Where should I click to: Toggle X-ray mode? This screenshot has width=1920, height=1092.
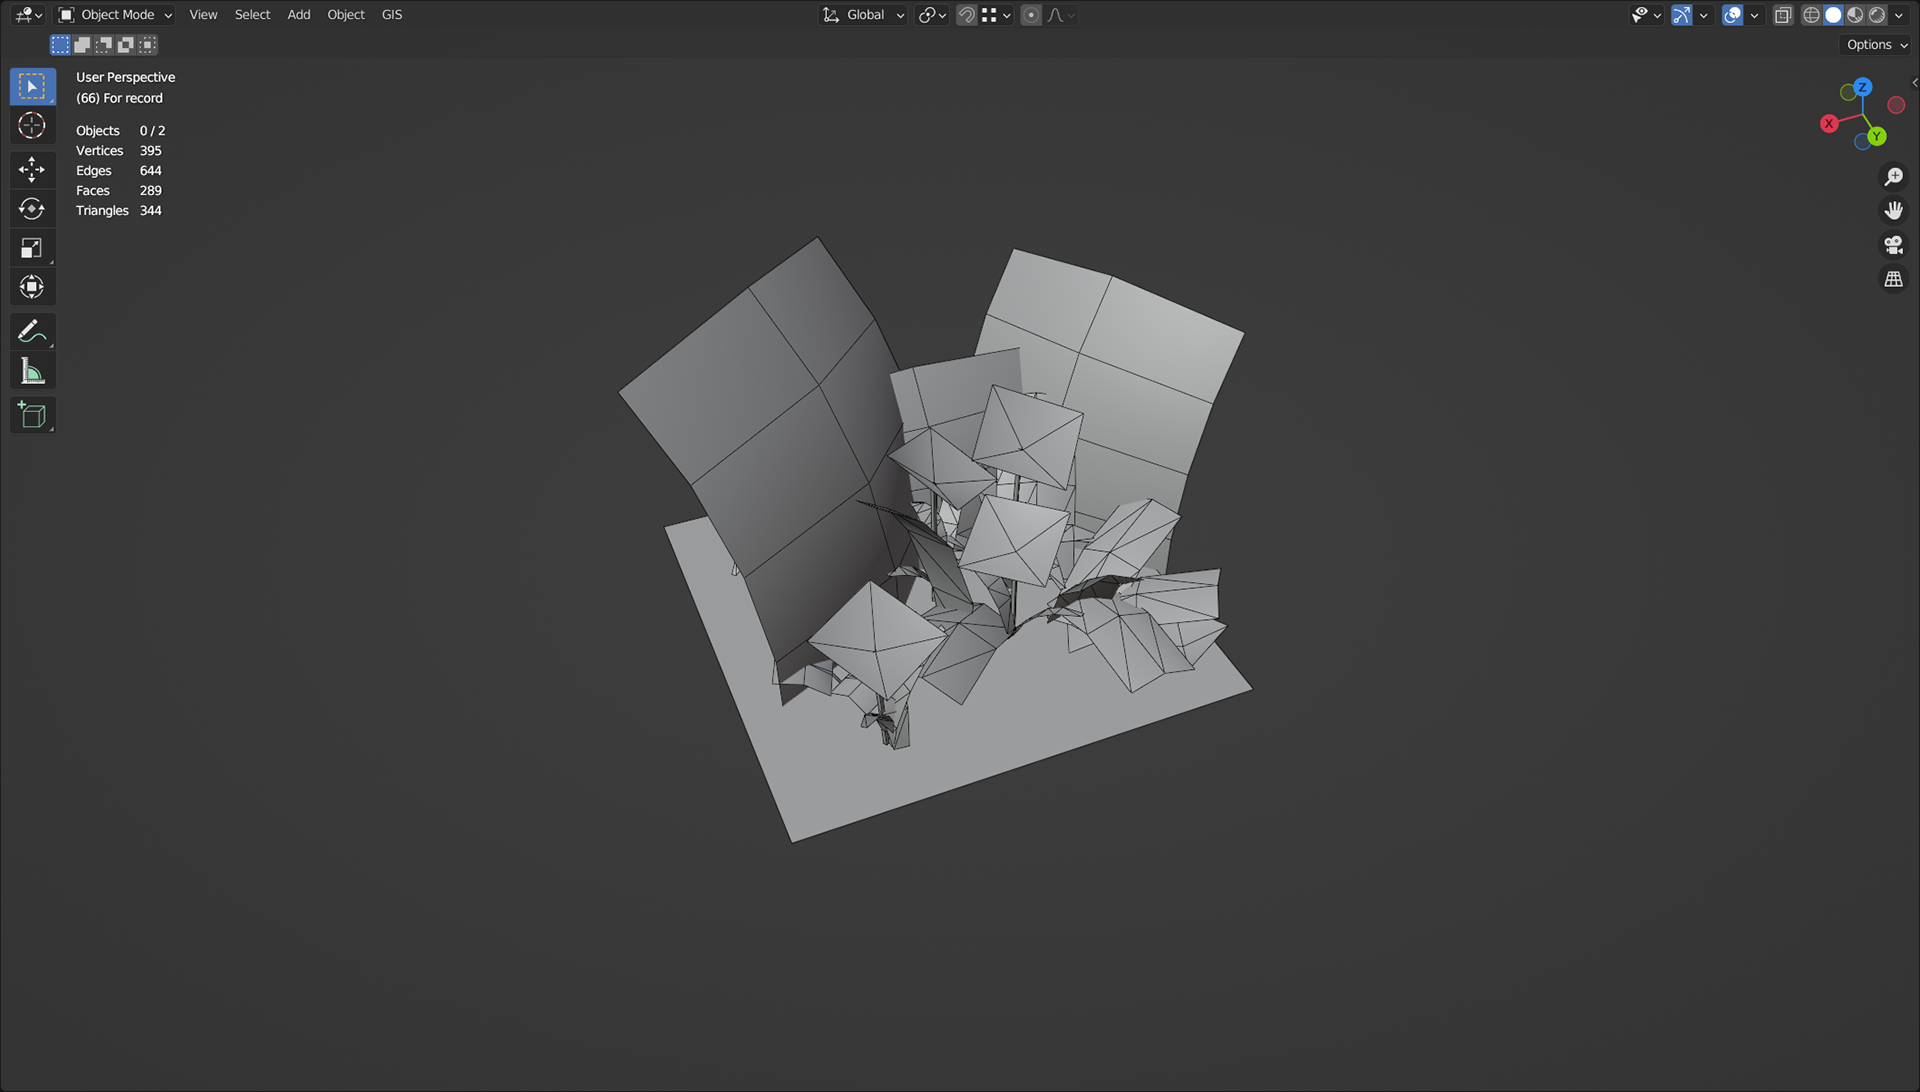[x=1783, y=15]
